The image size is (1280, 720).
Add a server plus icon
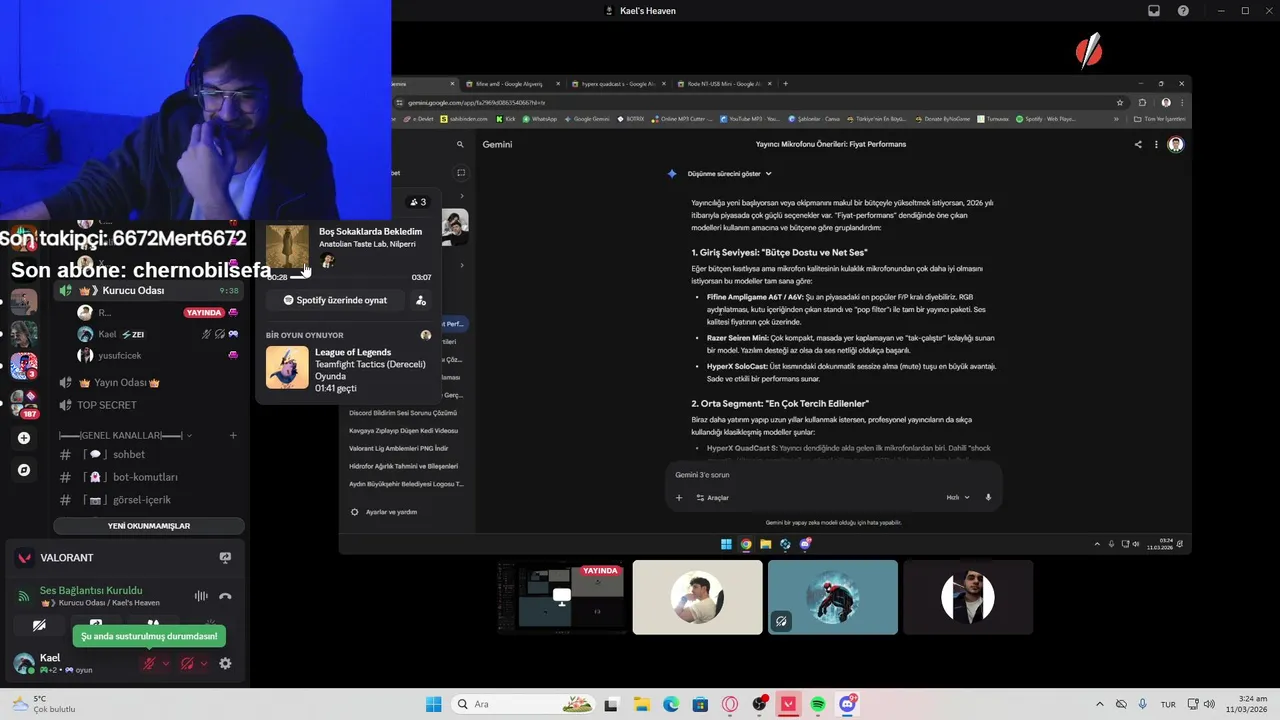[24, 438]
